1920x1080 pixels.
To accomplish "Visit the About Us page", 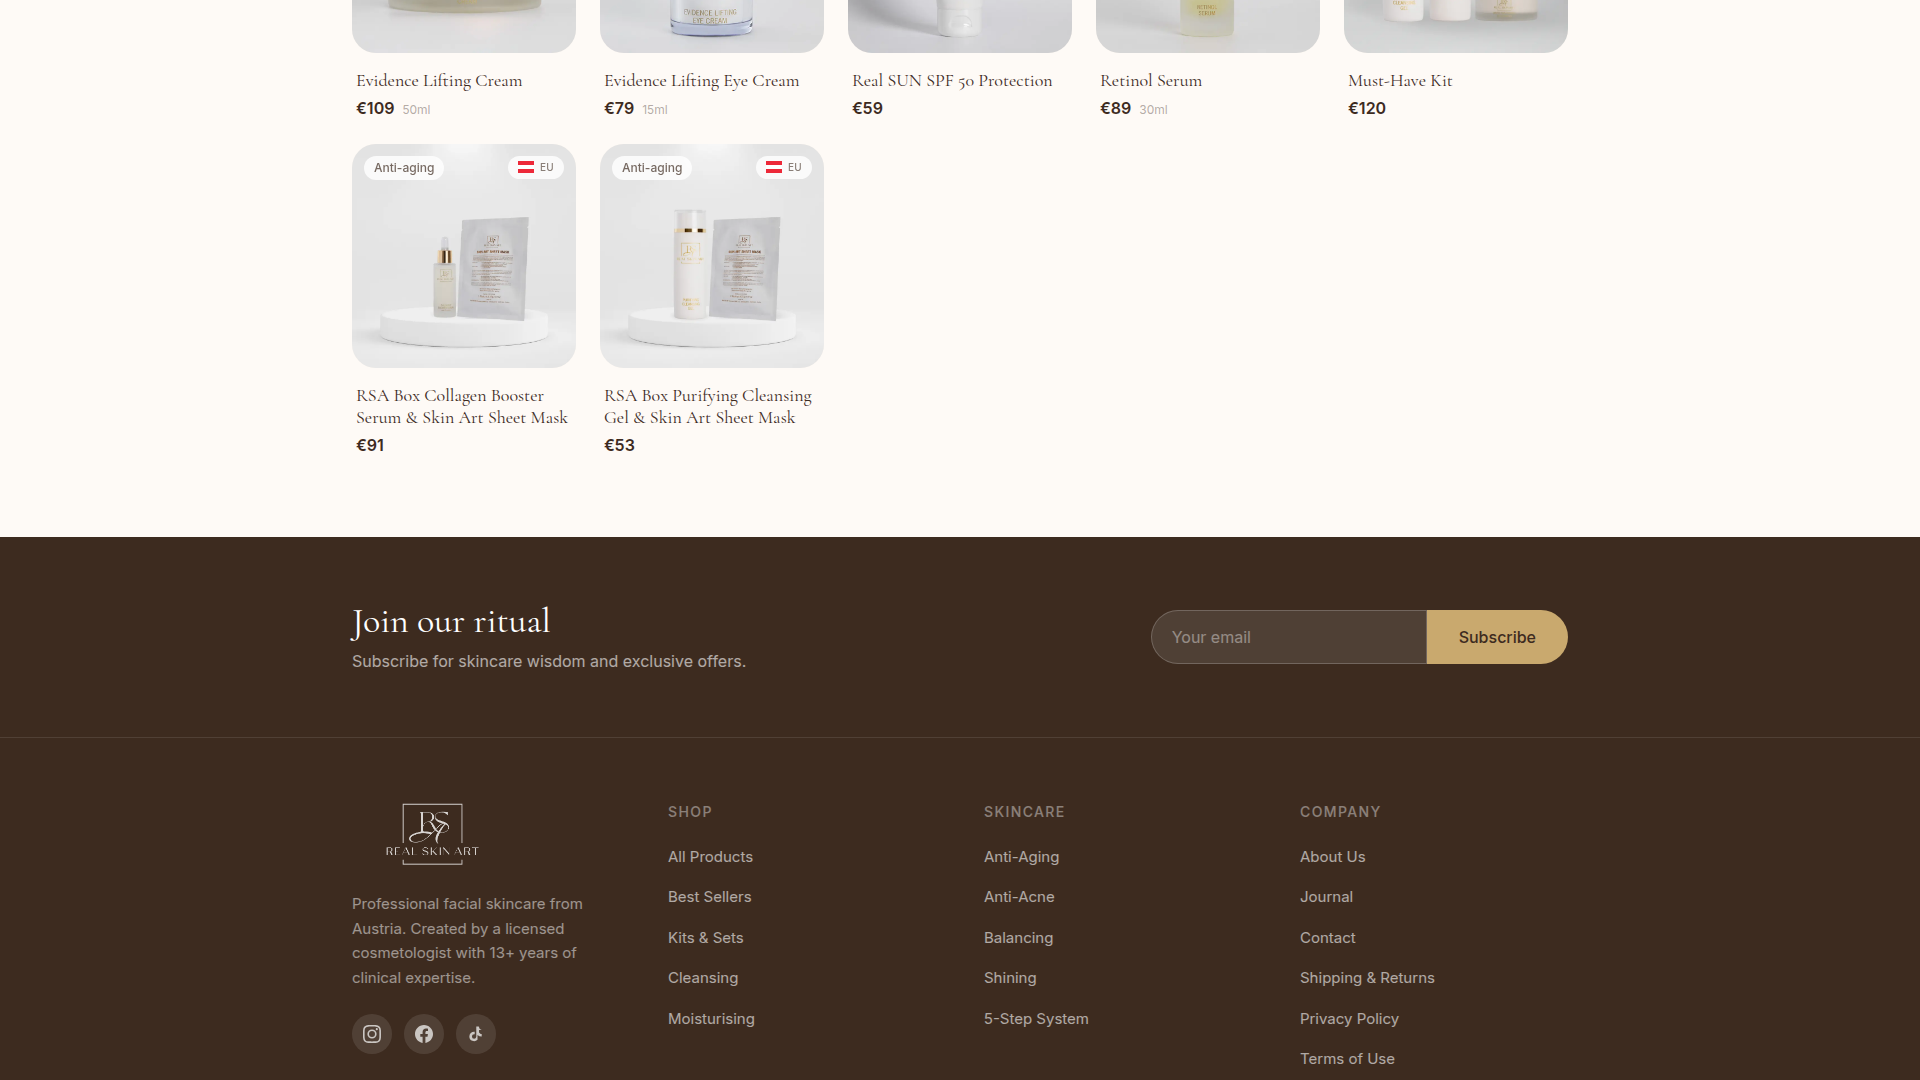I will click(x=1332, y=857).
